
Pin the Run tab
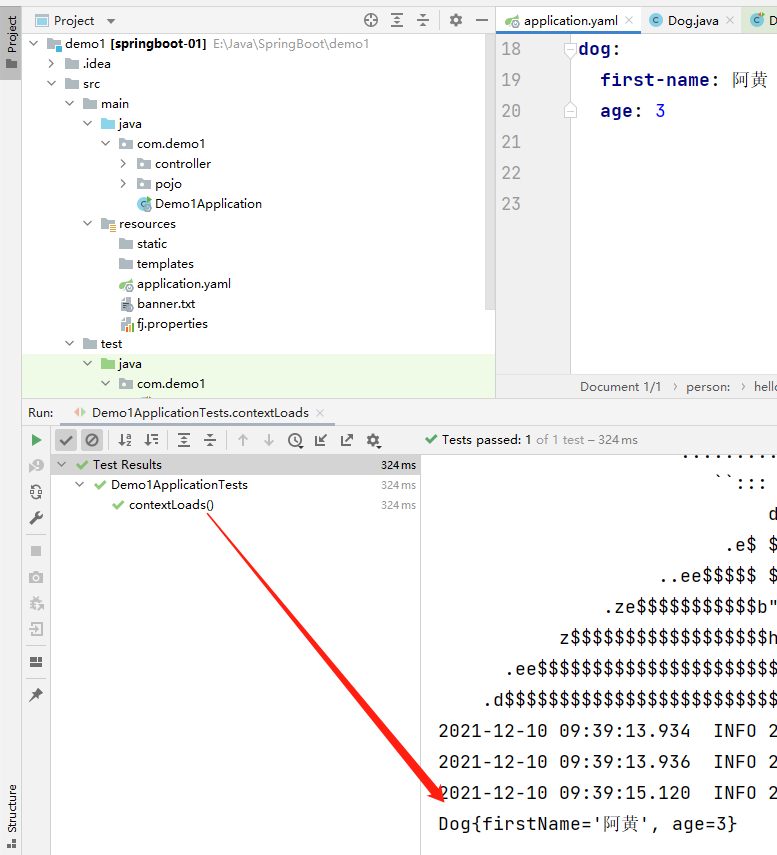[36, 694]
